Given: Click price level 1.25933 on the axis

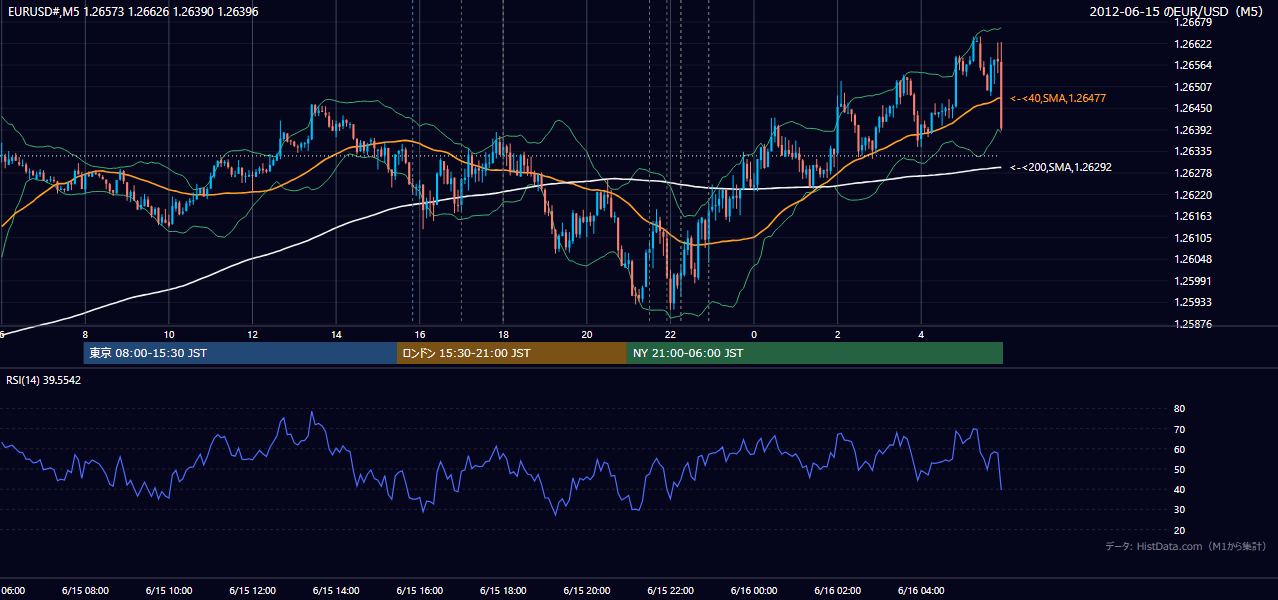Looking at the screenshot, I should [x=1192, y=302].
